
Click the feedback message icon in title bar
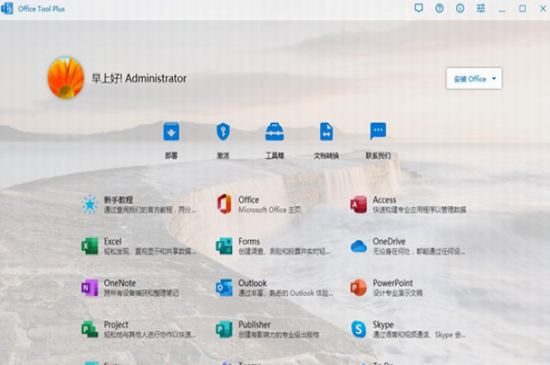pos(418,8)
